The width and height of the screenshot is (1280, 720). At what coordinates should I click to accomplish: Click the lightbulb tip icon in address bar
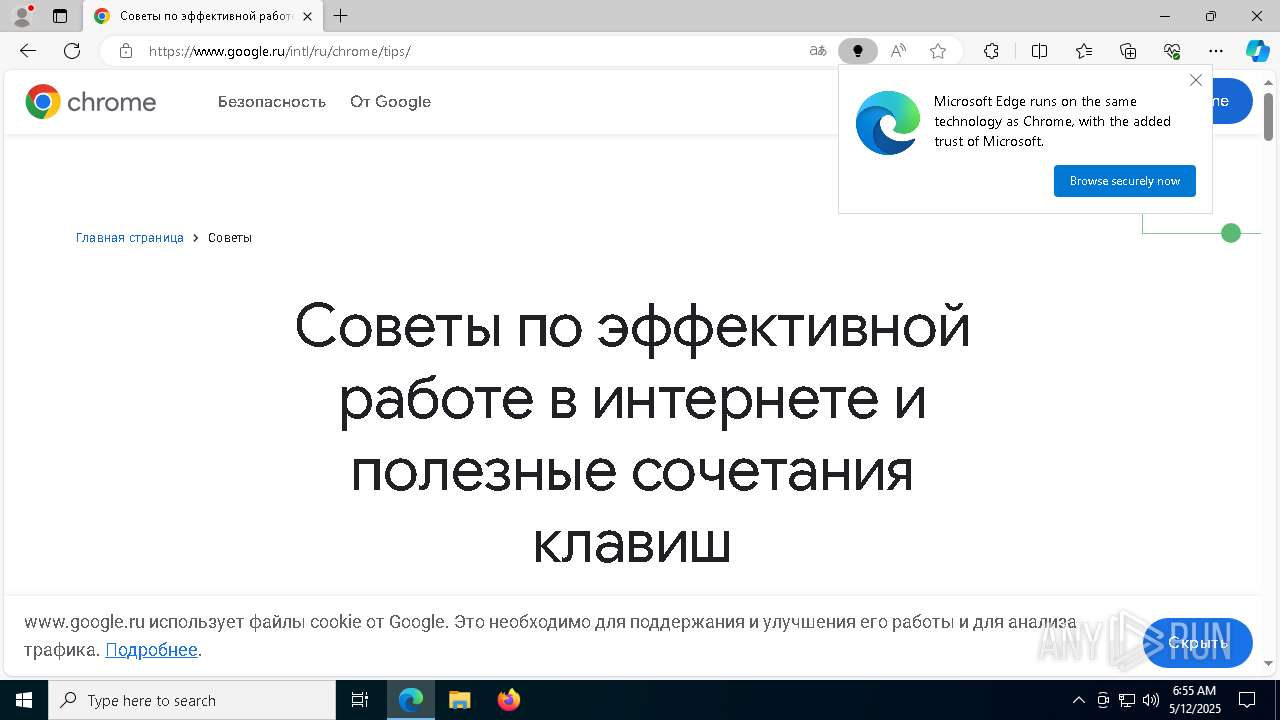point(857,51)
